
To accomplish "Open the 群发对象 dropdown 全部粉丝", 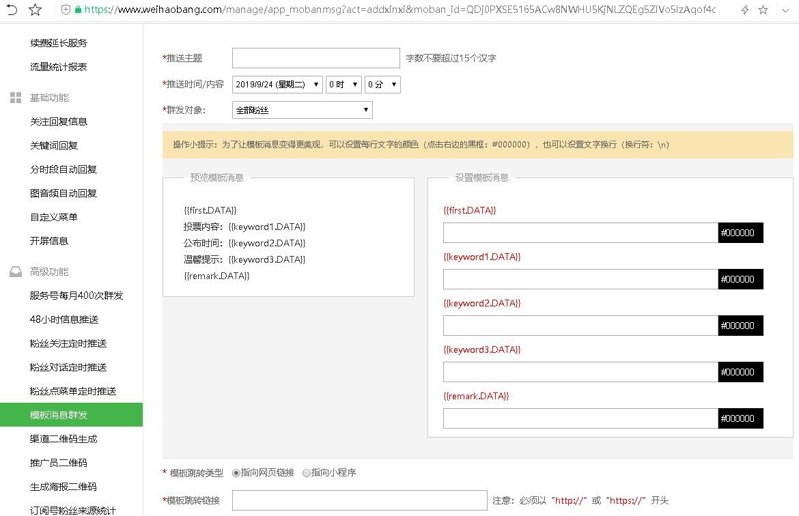I will click(302, 110).
